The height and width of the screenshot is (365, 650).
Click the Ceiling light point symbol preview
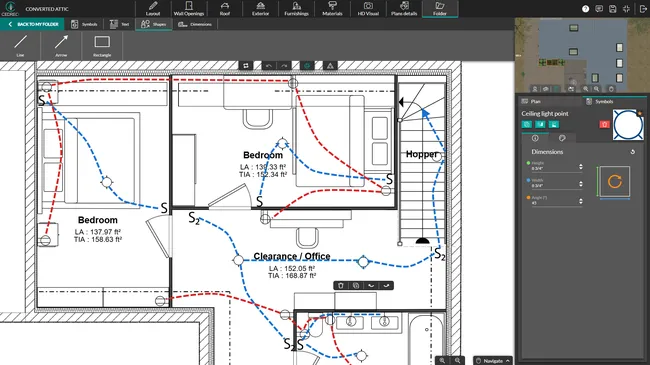pyautogui.click(x=628, y=125)
